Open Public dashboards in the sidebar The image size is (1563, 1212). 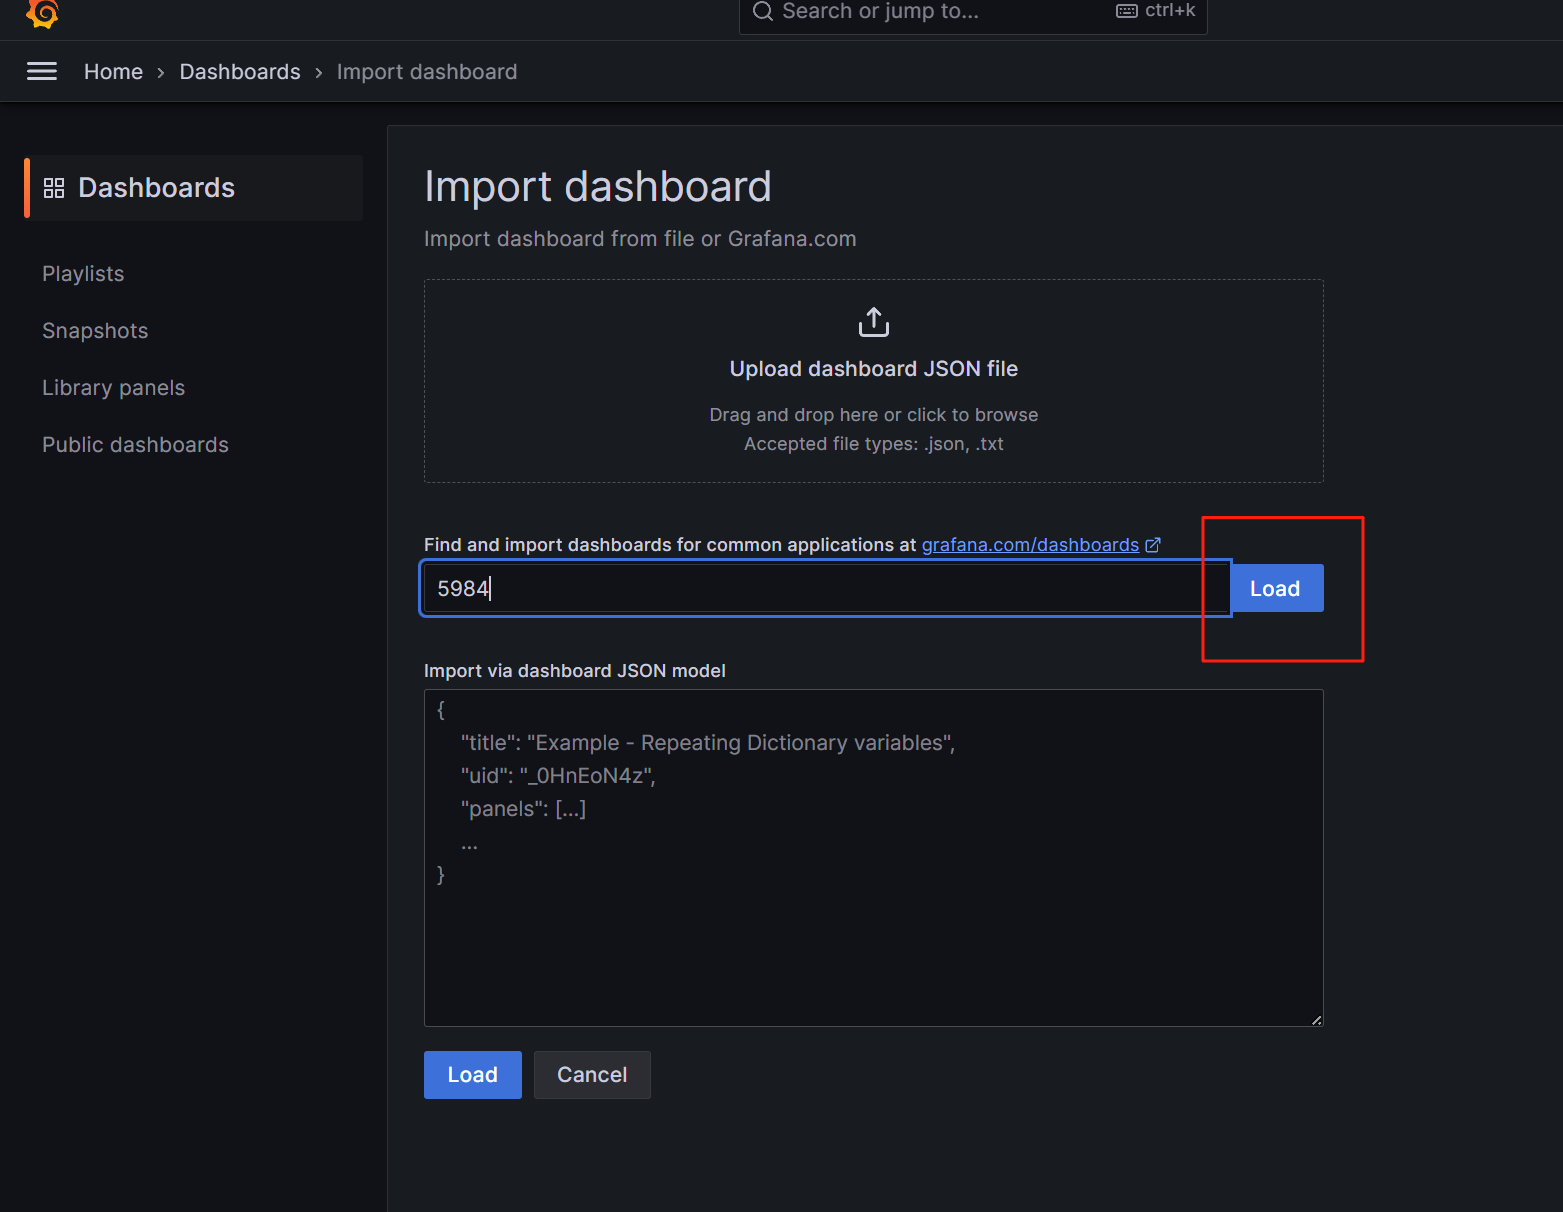coord(135,445)
